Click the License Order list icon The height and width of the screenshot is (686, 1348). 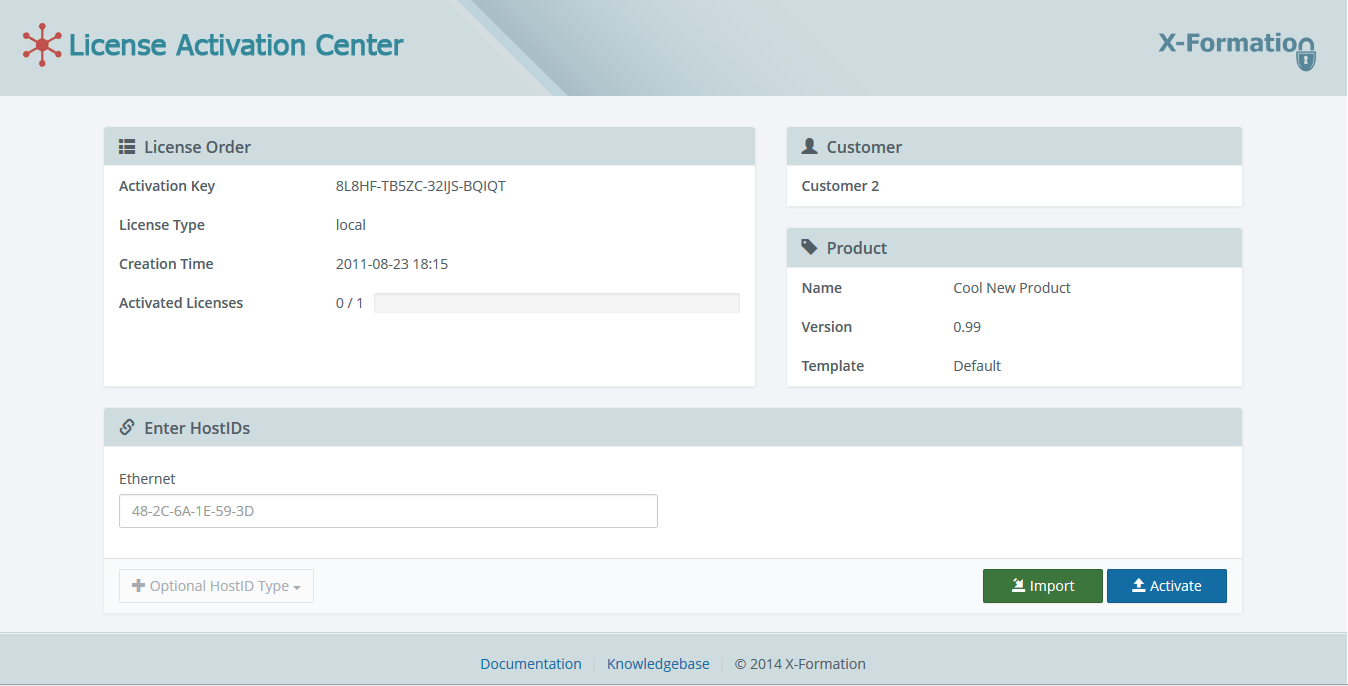pyautogui.click(x=127, y=147)
